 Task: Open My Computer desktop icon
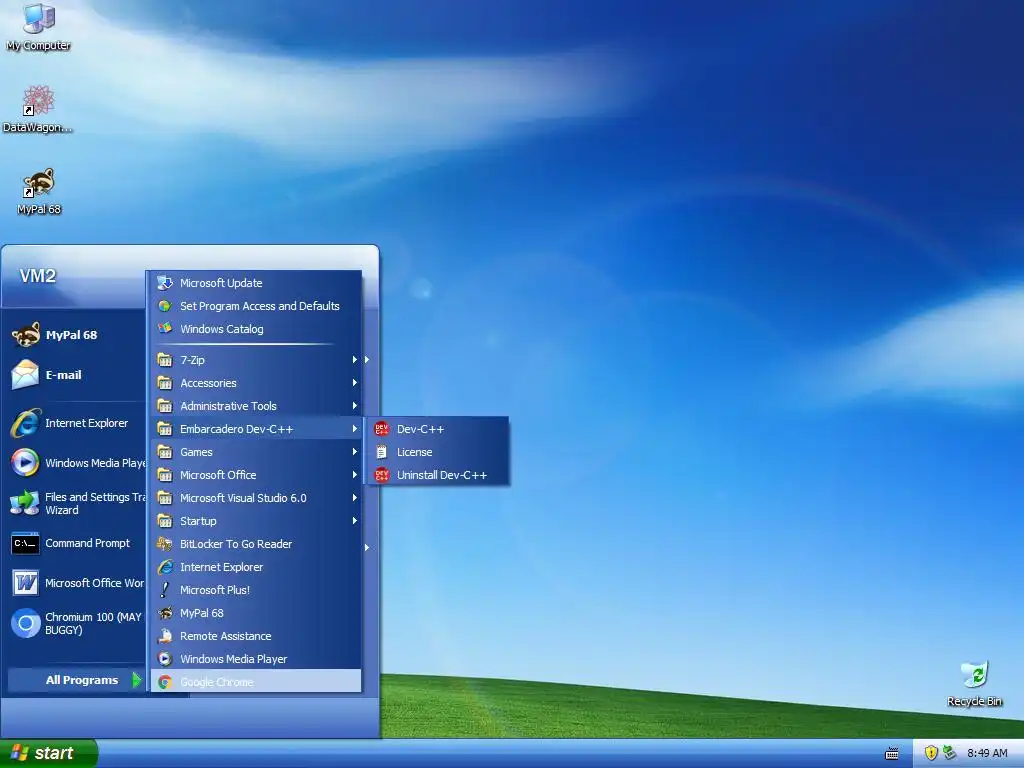[38, 26]
